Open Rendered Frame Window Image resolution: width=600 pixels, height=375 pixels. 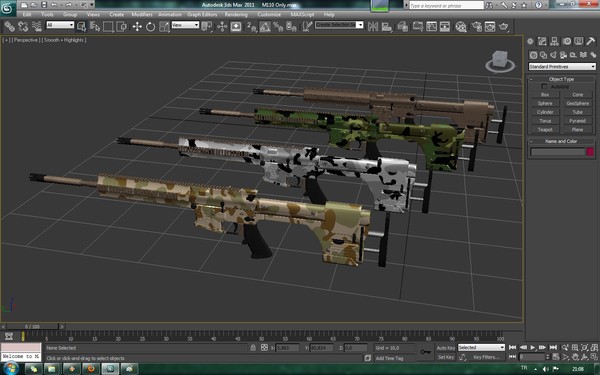(490, 26)
